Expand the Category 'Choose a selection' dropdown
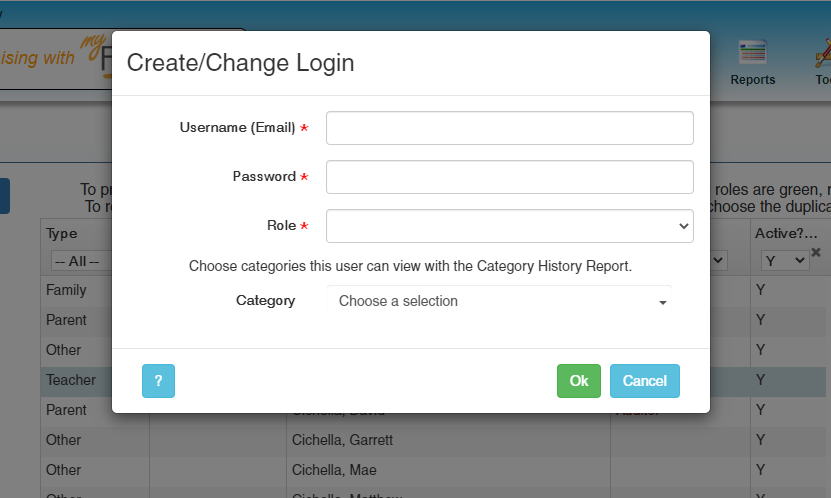 click(500, 301)
